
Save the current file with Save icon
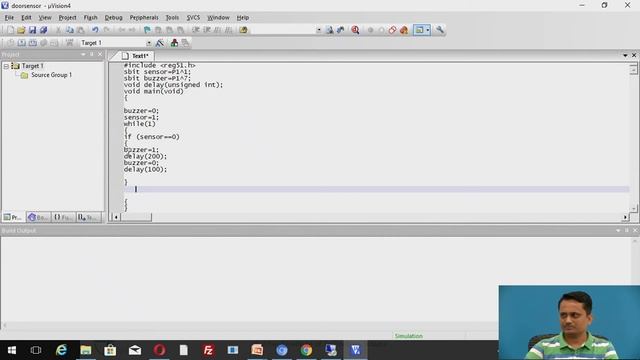click(32, 30)
